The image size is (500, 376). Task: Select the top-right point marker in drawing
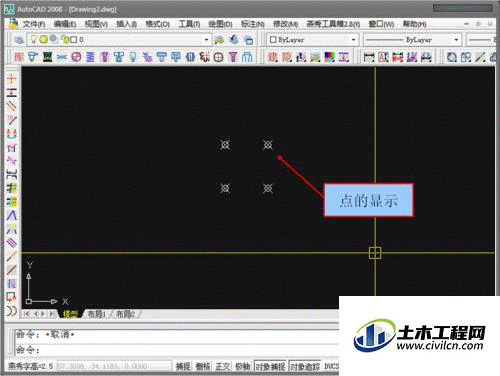pyautogui.click(x=268, y=145)
